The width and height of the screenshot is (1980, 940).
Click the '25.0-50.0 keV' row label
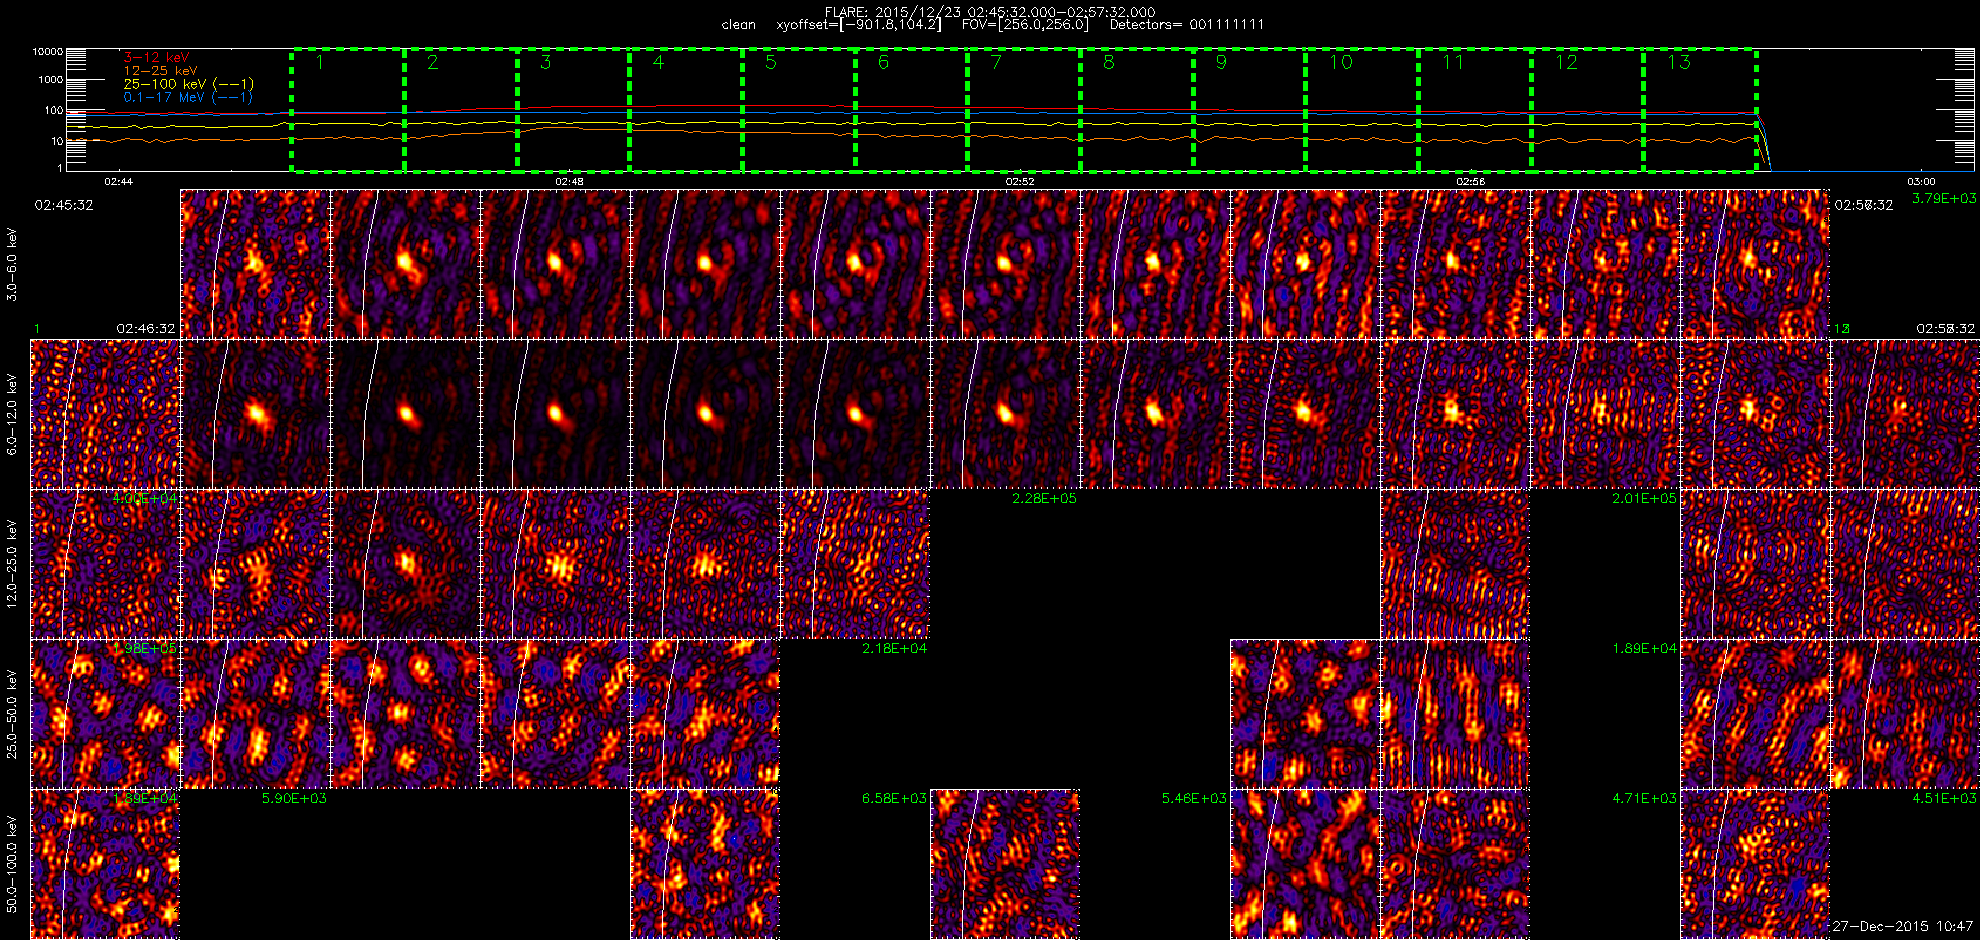tap(12, 715)
